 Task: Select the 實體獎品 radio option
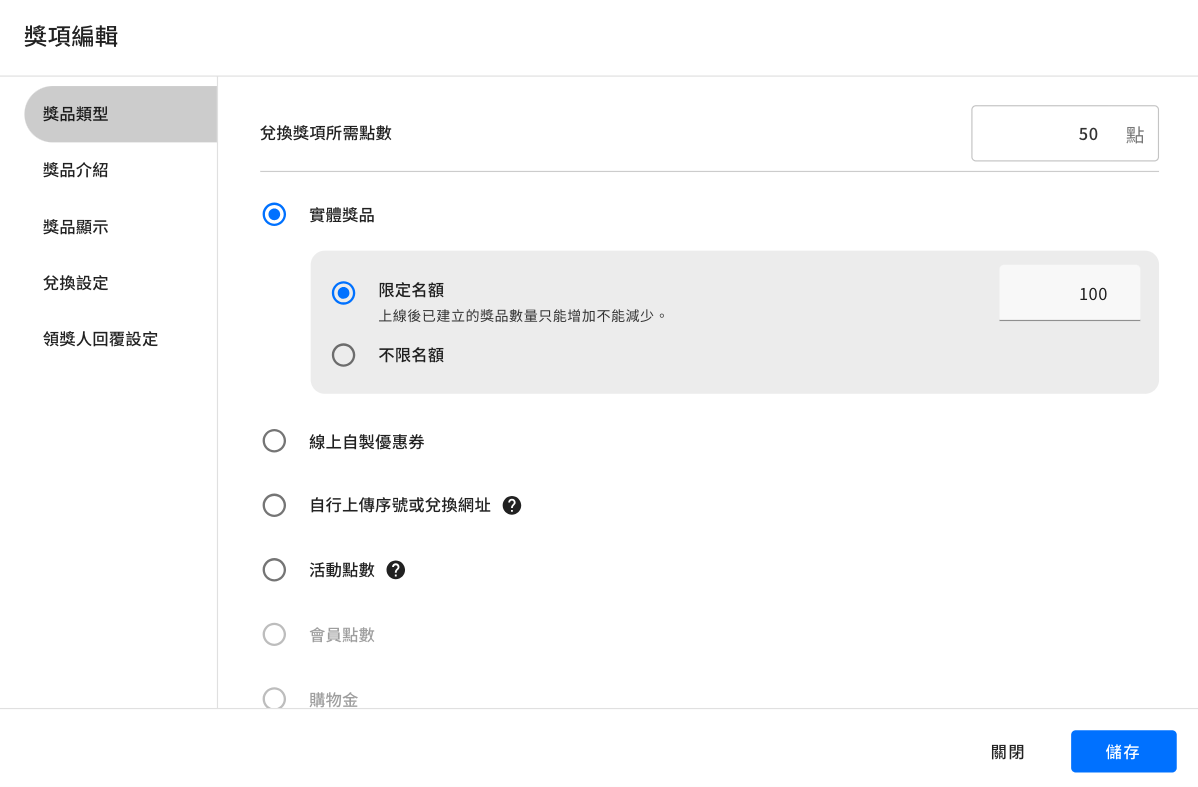(x=274, y=214)
